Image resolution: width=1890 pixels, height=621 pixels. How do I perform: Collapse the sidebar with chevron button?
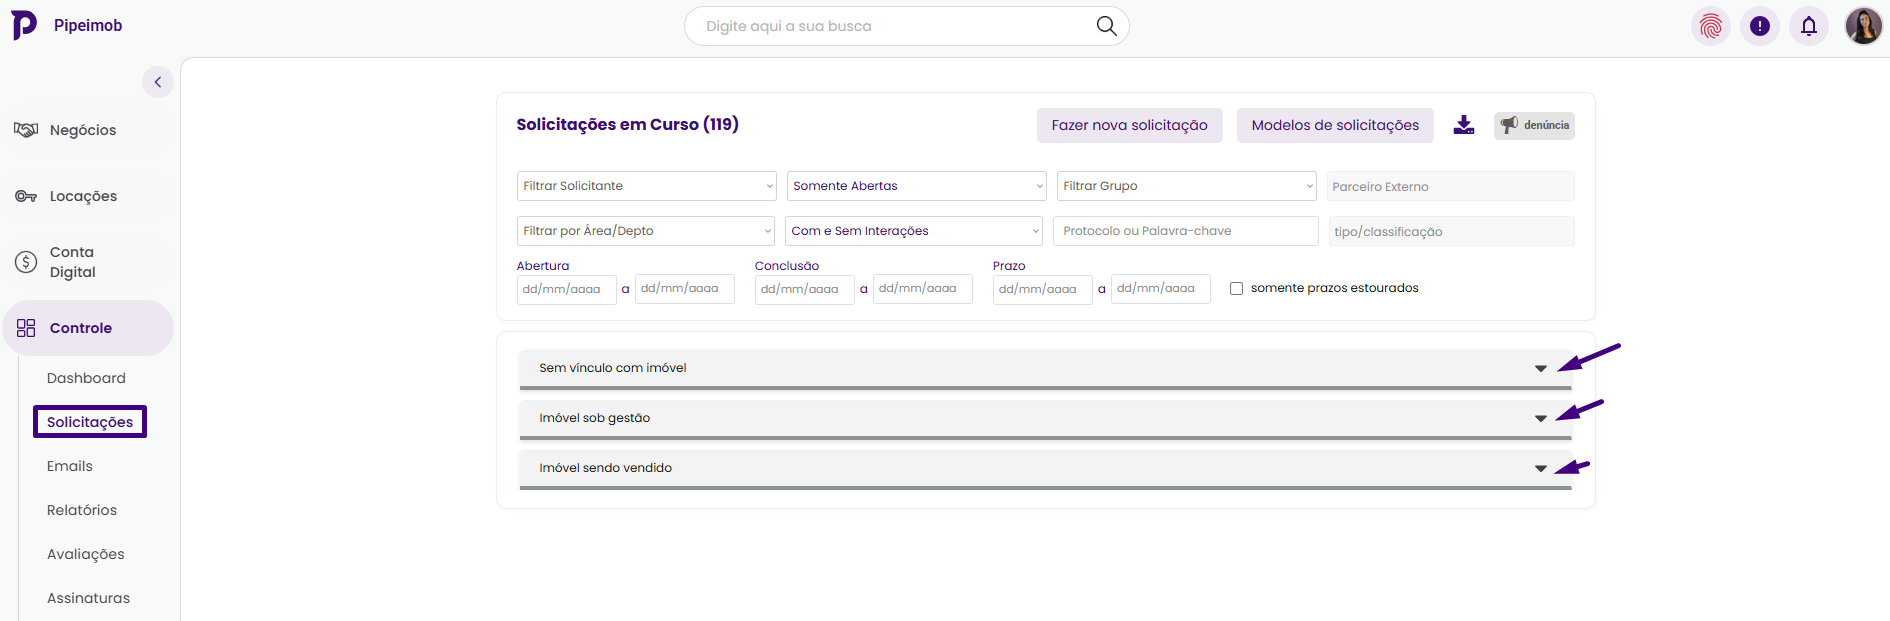tap(158, 82)
